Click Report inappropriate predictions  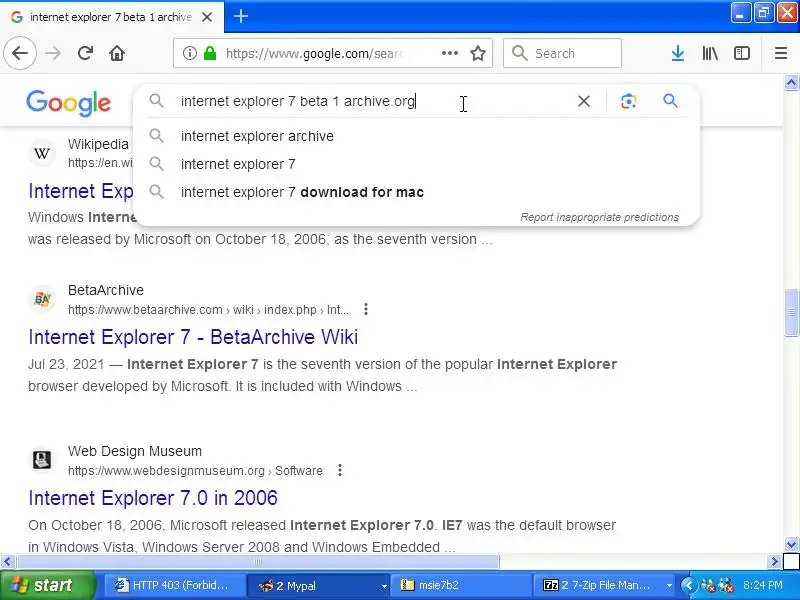599,217
